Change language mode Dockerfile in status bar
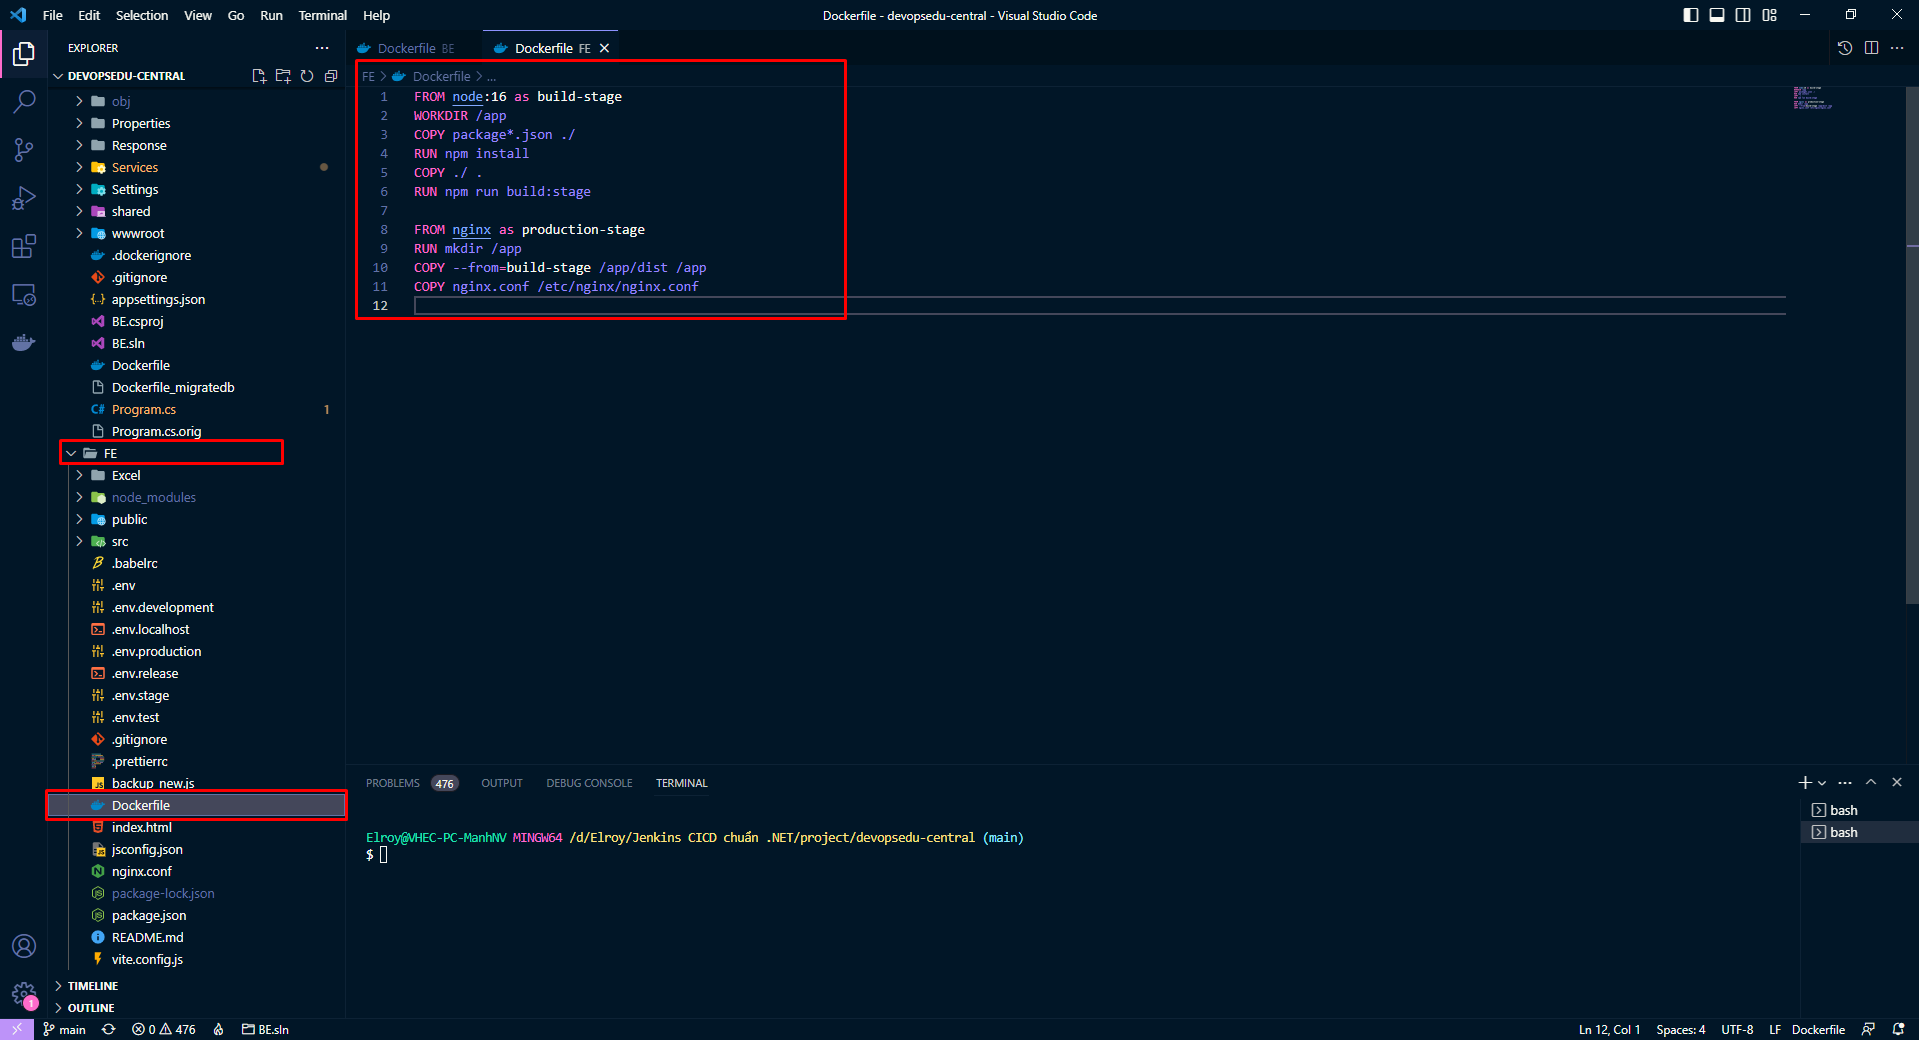The width and height of the screenshot is (1919, 1040). [x=1818, y=1029]
